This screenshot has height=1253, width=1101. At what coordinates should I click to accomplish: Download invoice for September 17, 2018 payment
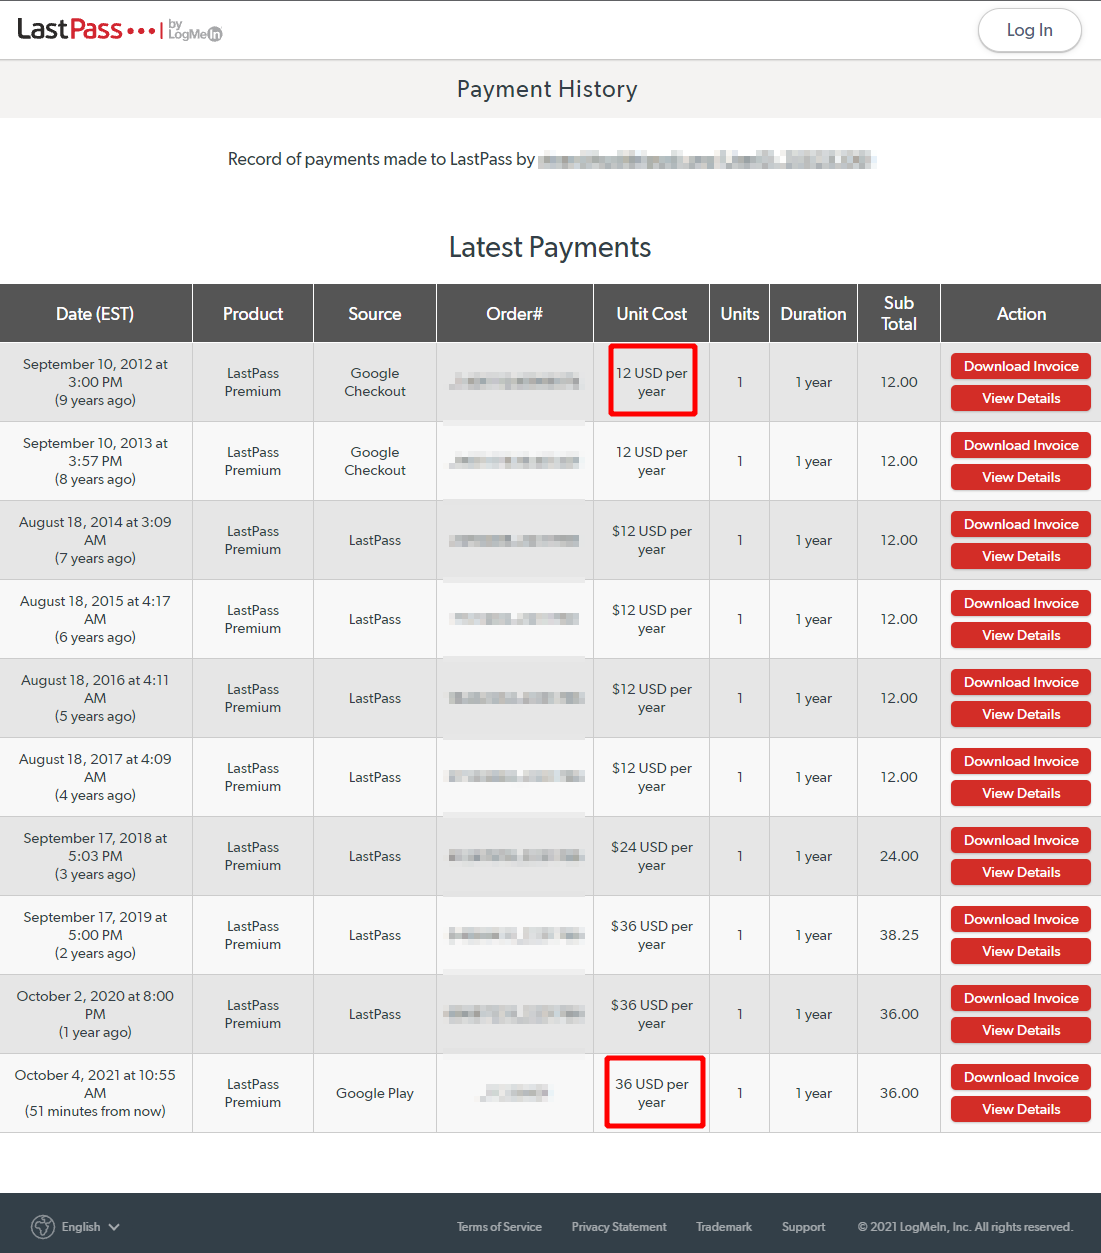click(1021, 840)
